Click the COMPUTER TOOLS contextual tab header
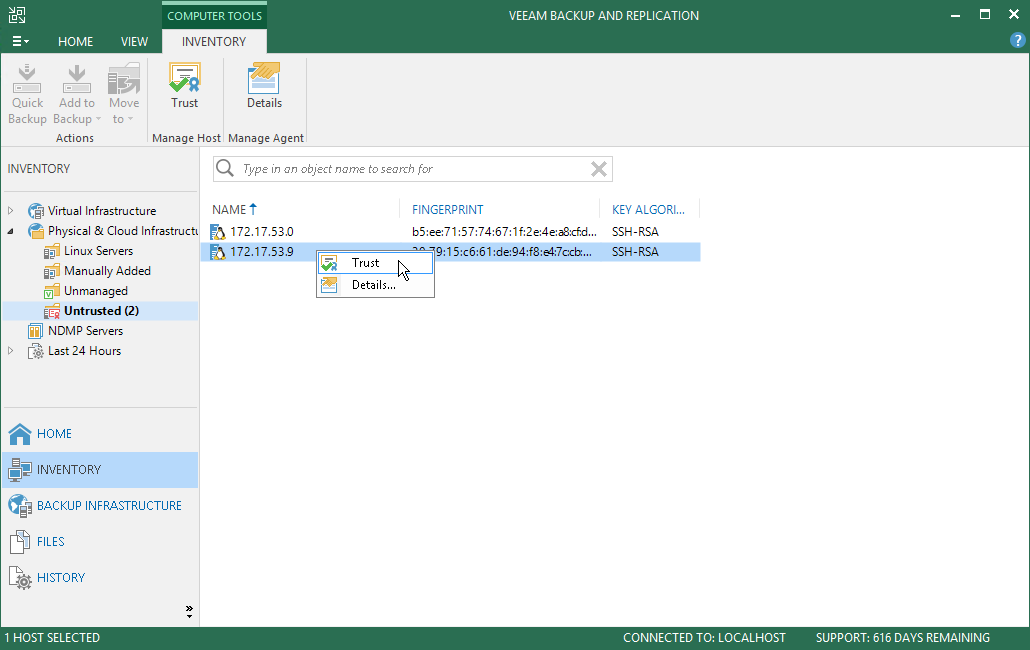1030x650 pixels. click(214, 16)
